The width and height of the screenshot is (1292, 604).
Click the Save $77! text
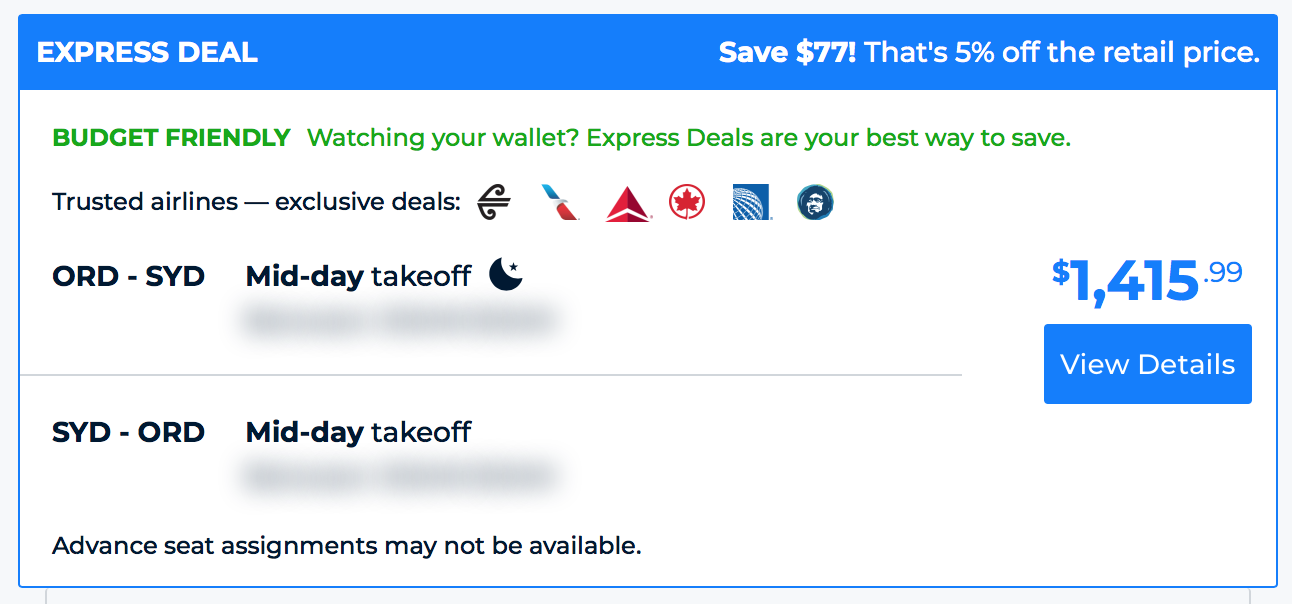[x=787, y=53]
